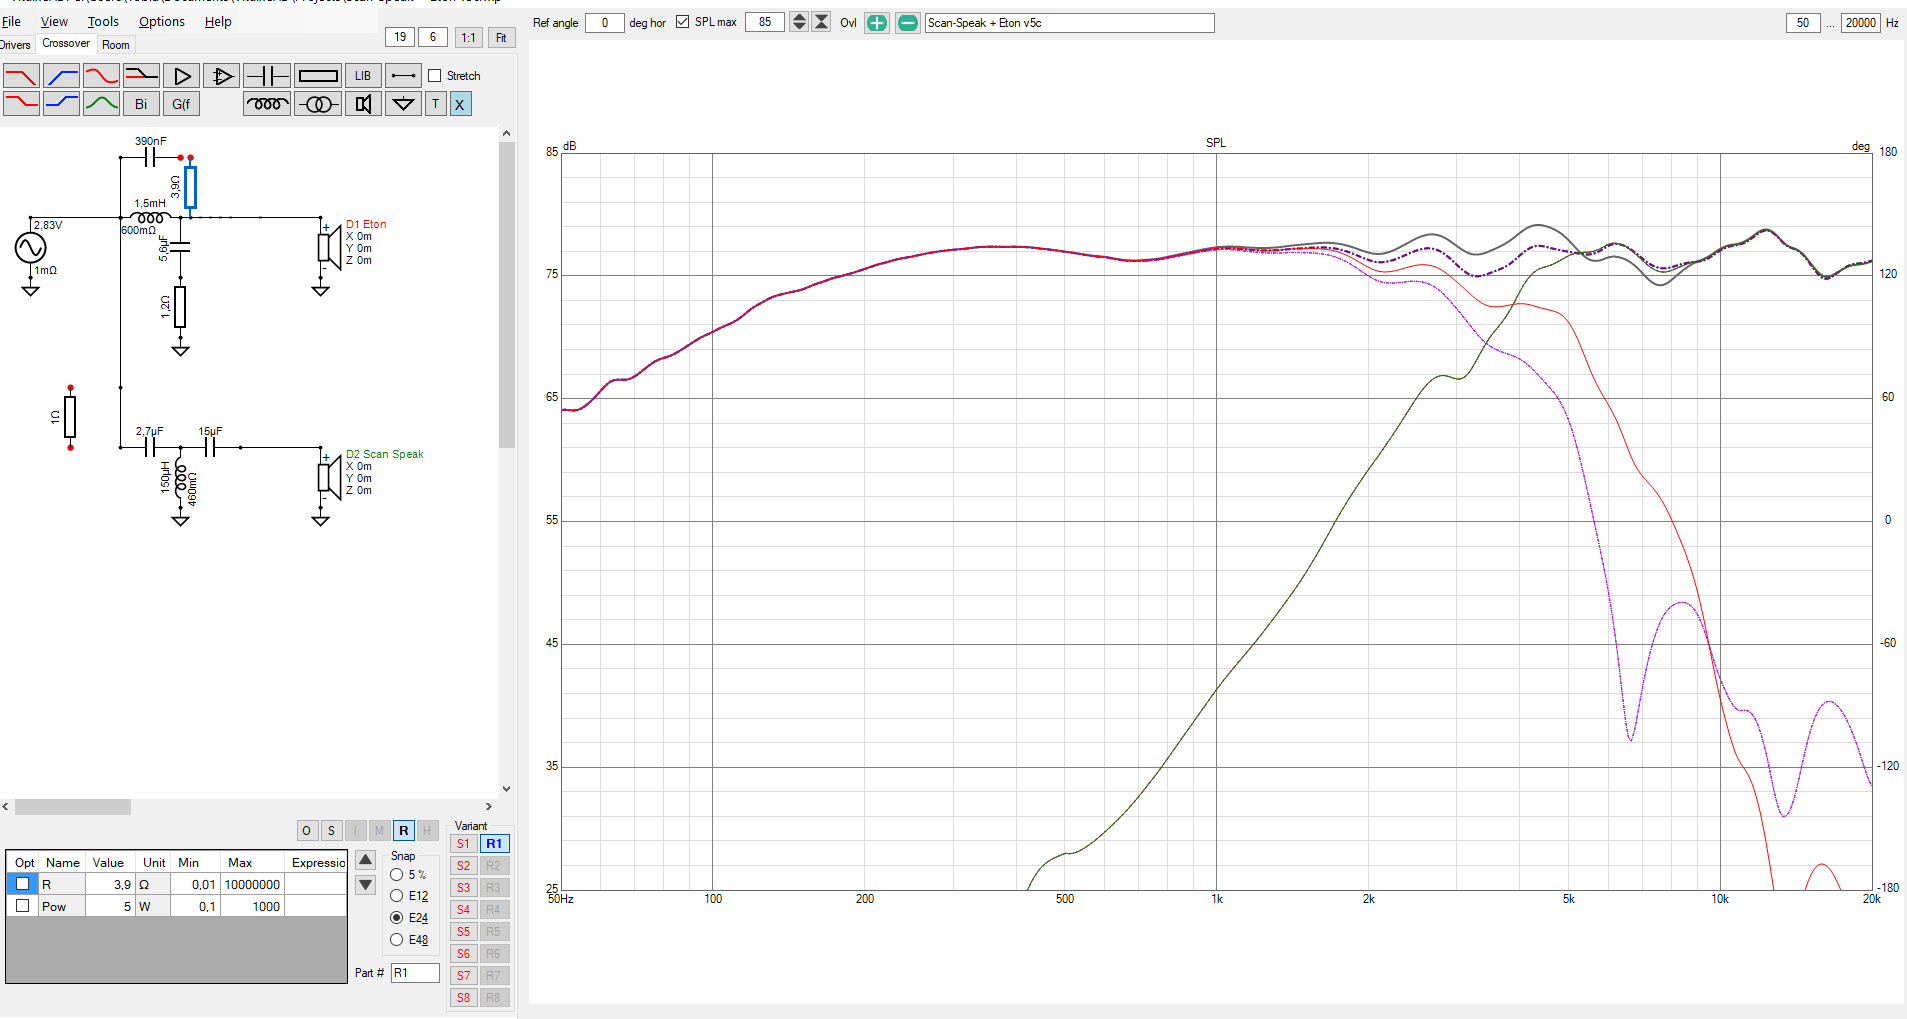
Task: Switch to the Crossover tab
Action: click(66, 43)
